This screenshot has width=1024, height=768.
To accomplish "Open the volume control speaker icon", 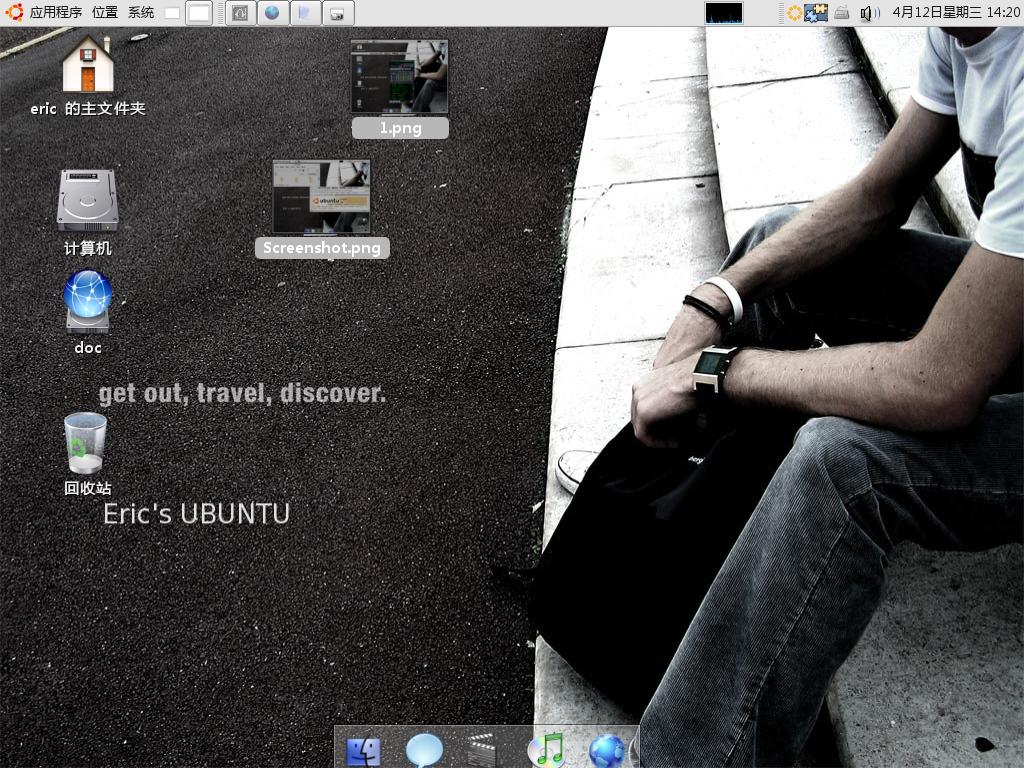I will [x=869, y=13].
